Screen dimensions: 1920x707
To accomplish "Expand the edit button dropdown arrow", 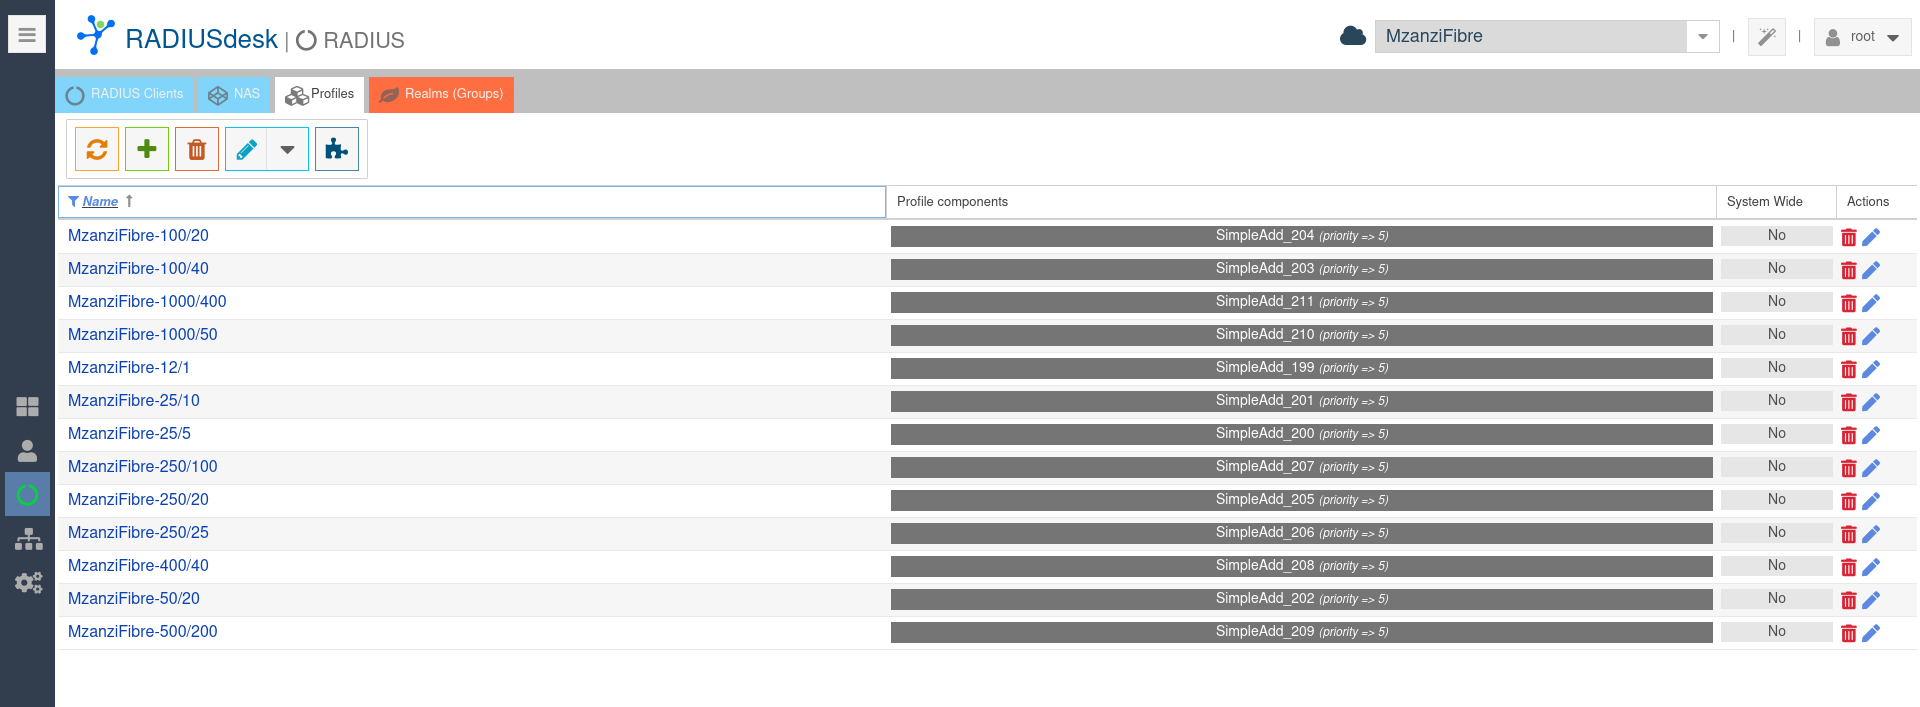I will point(288,149).
